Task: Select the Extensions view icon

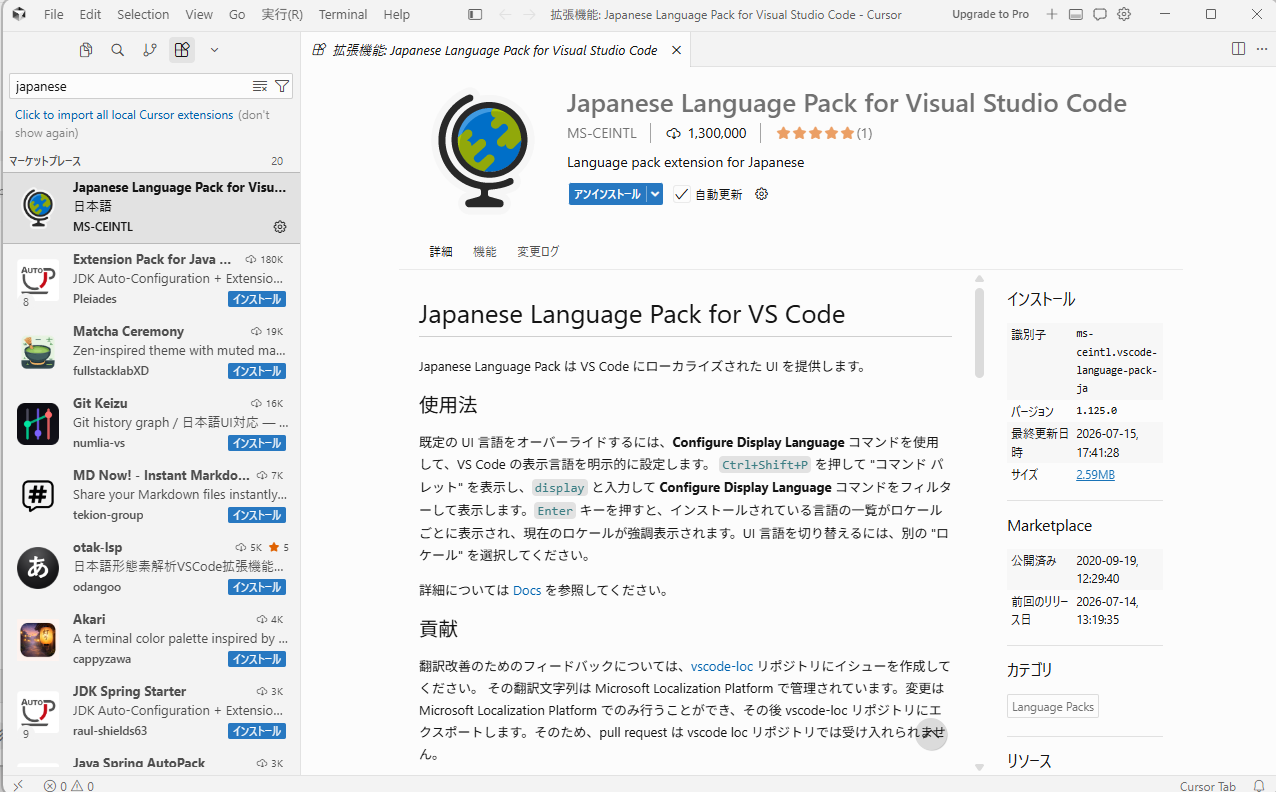Action: click(x=182, y=50)
